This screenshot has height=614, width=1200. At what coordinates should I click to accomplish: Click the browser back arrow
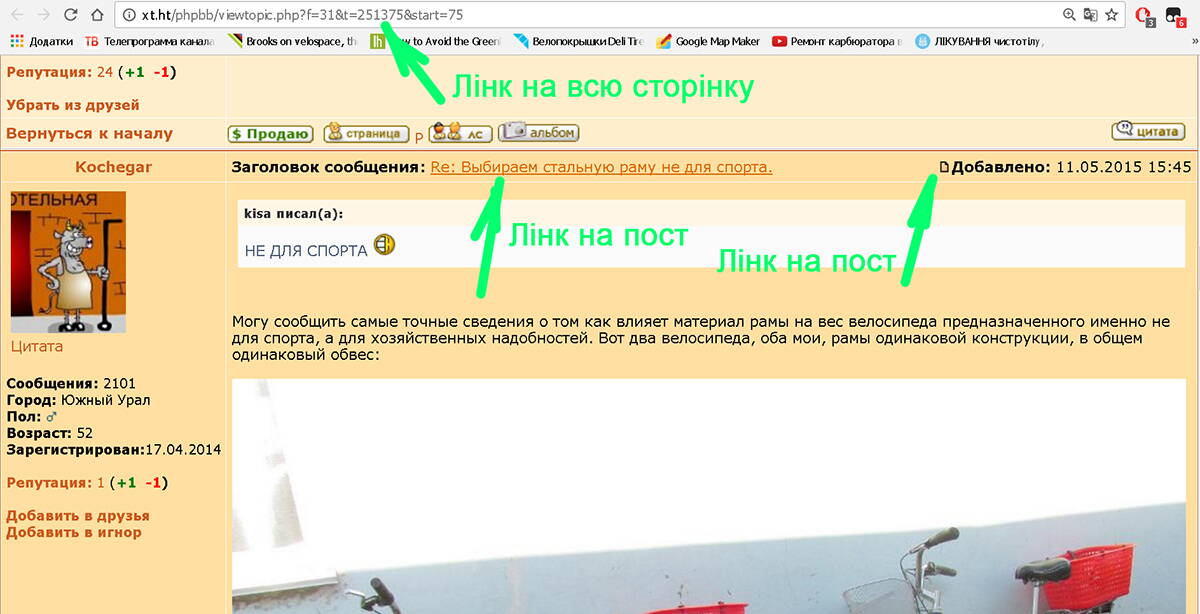pyautogui.click(x=17, y=15)
